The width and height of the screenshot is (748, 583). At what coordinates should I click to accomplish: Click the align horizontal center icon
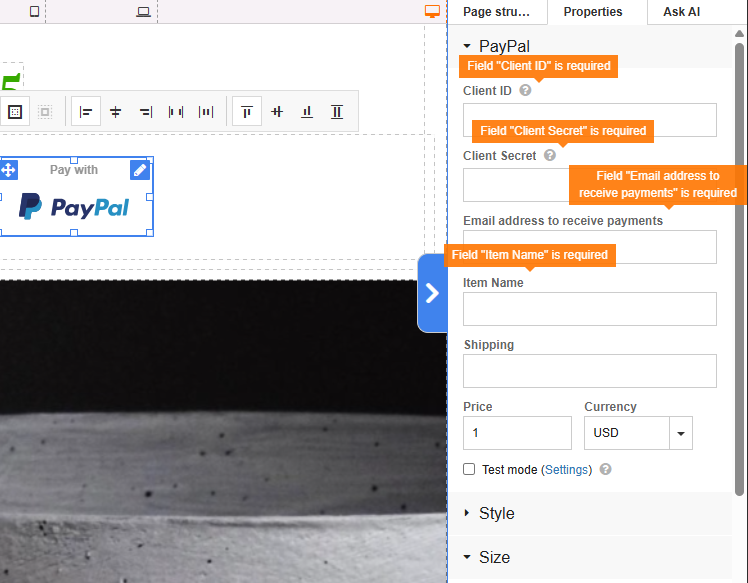[116, 112]
